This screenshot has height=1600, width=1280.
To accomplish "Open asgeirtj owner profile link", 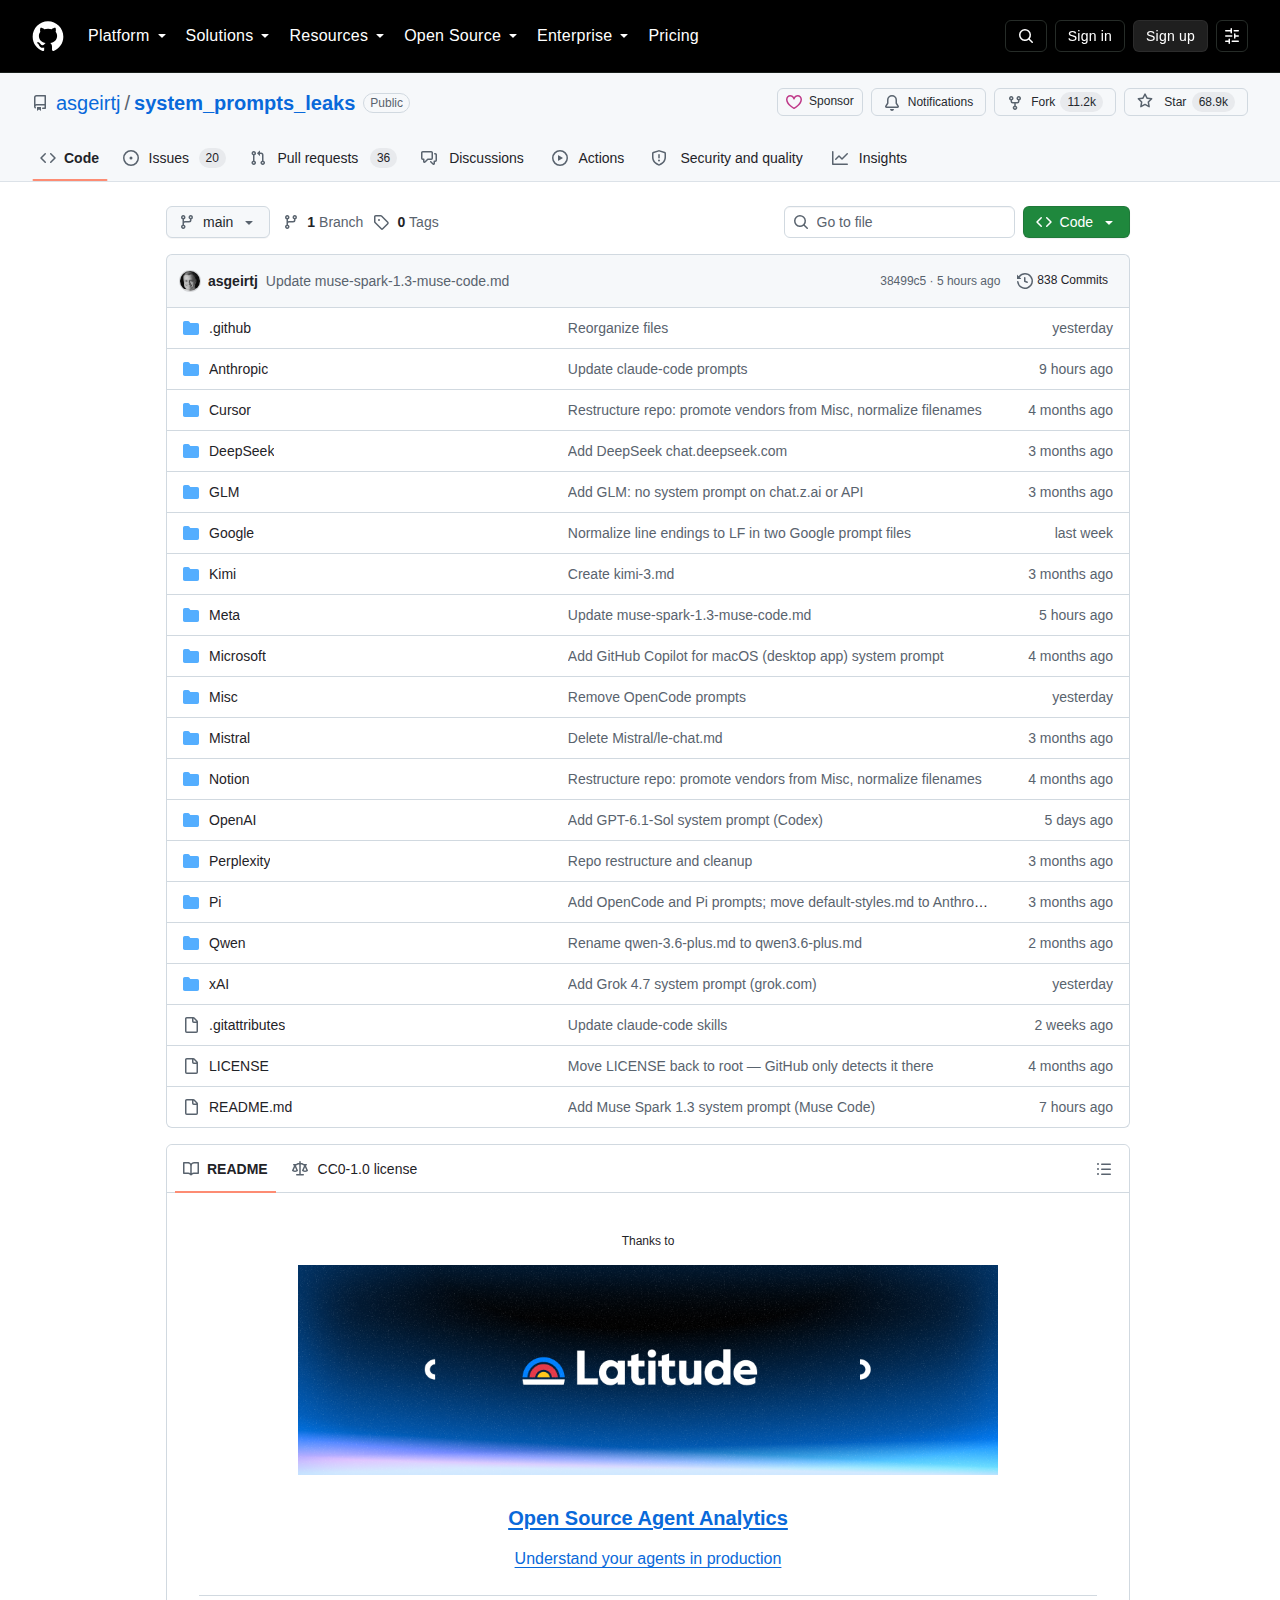I will pos(88,103).
